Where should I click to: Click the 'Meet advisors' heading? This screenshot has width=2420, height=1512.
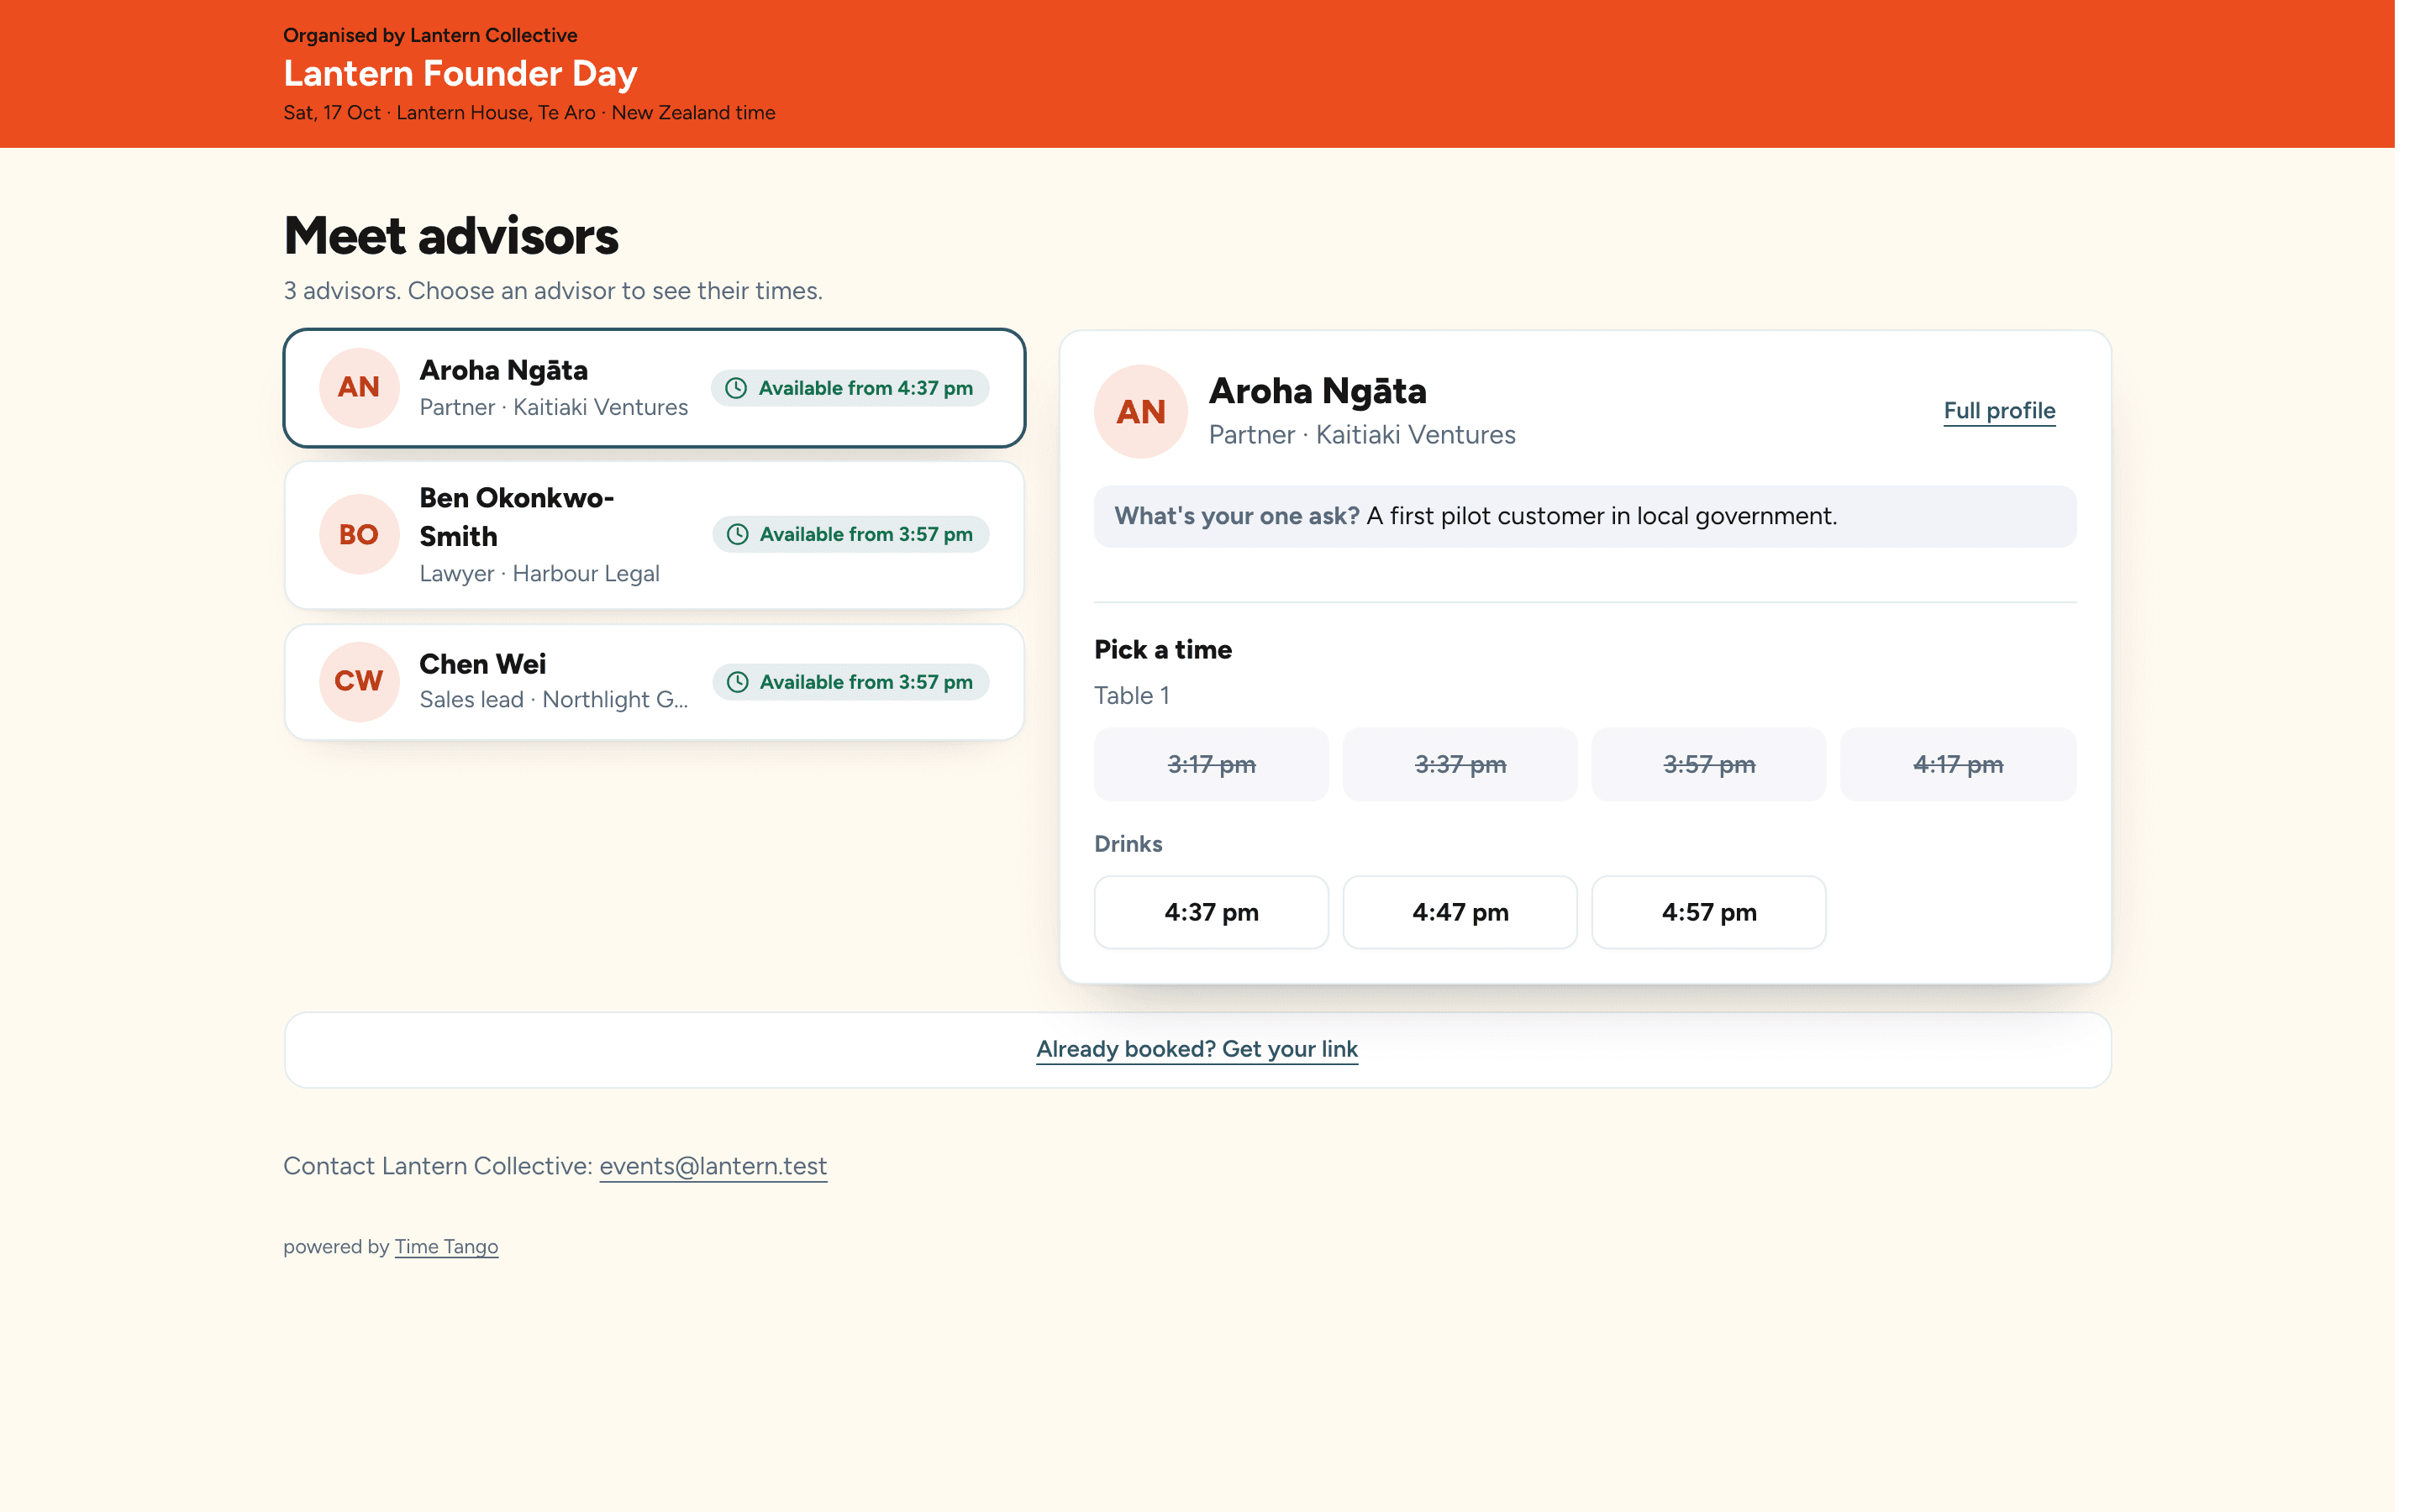[451, 236]
